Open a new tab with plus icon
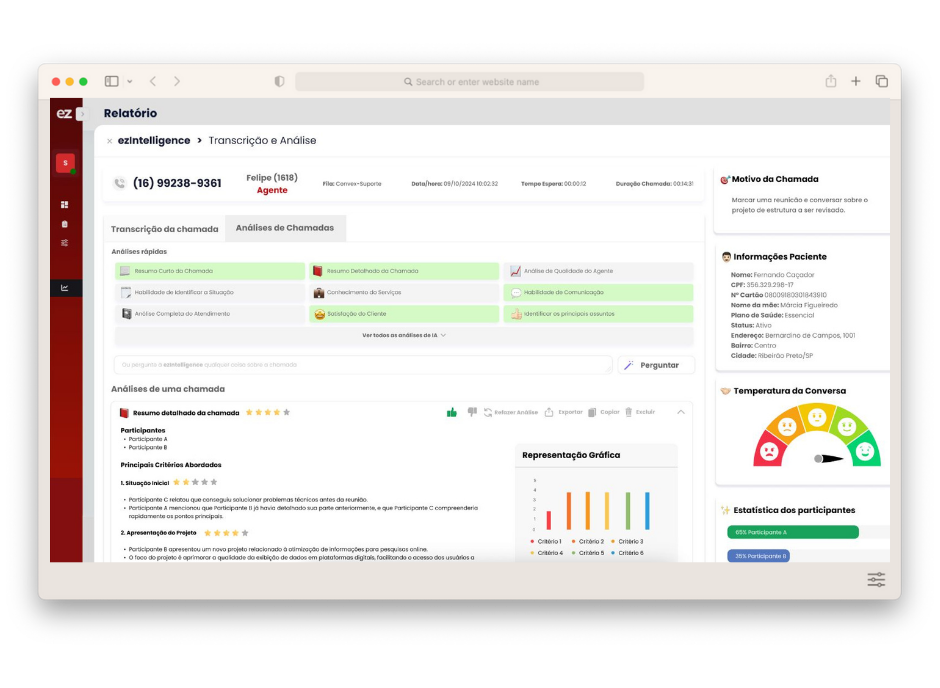The width and height of the screenshot is (940, 688). point(855,81)
